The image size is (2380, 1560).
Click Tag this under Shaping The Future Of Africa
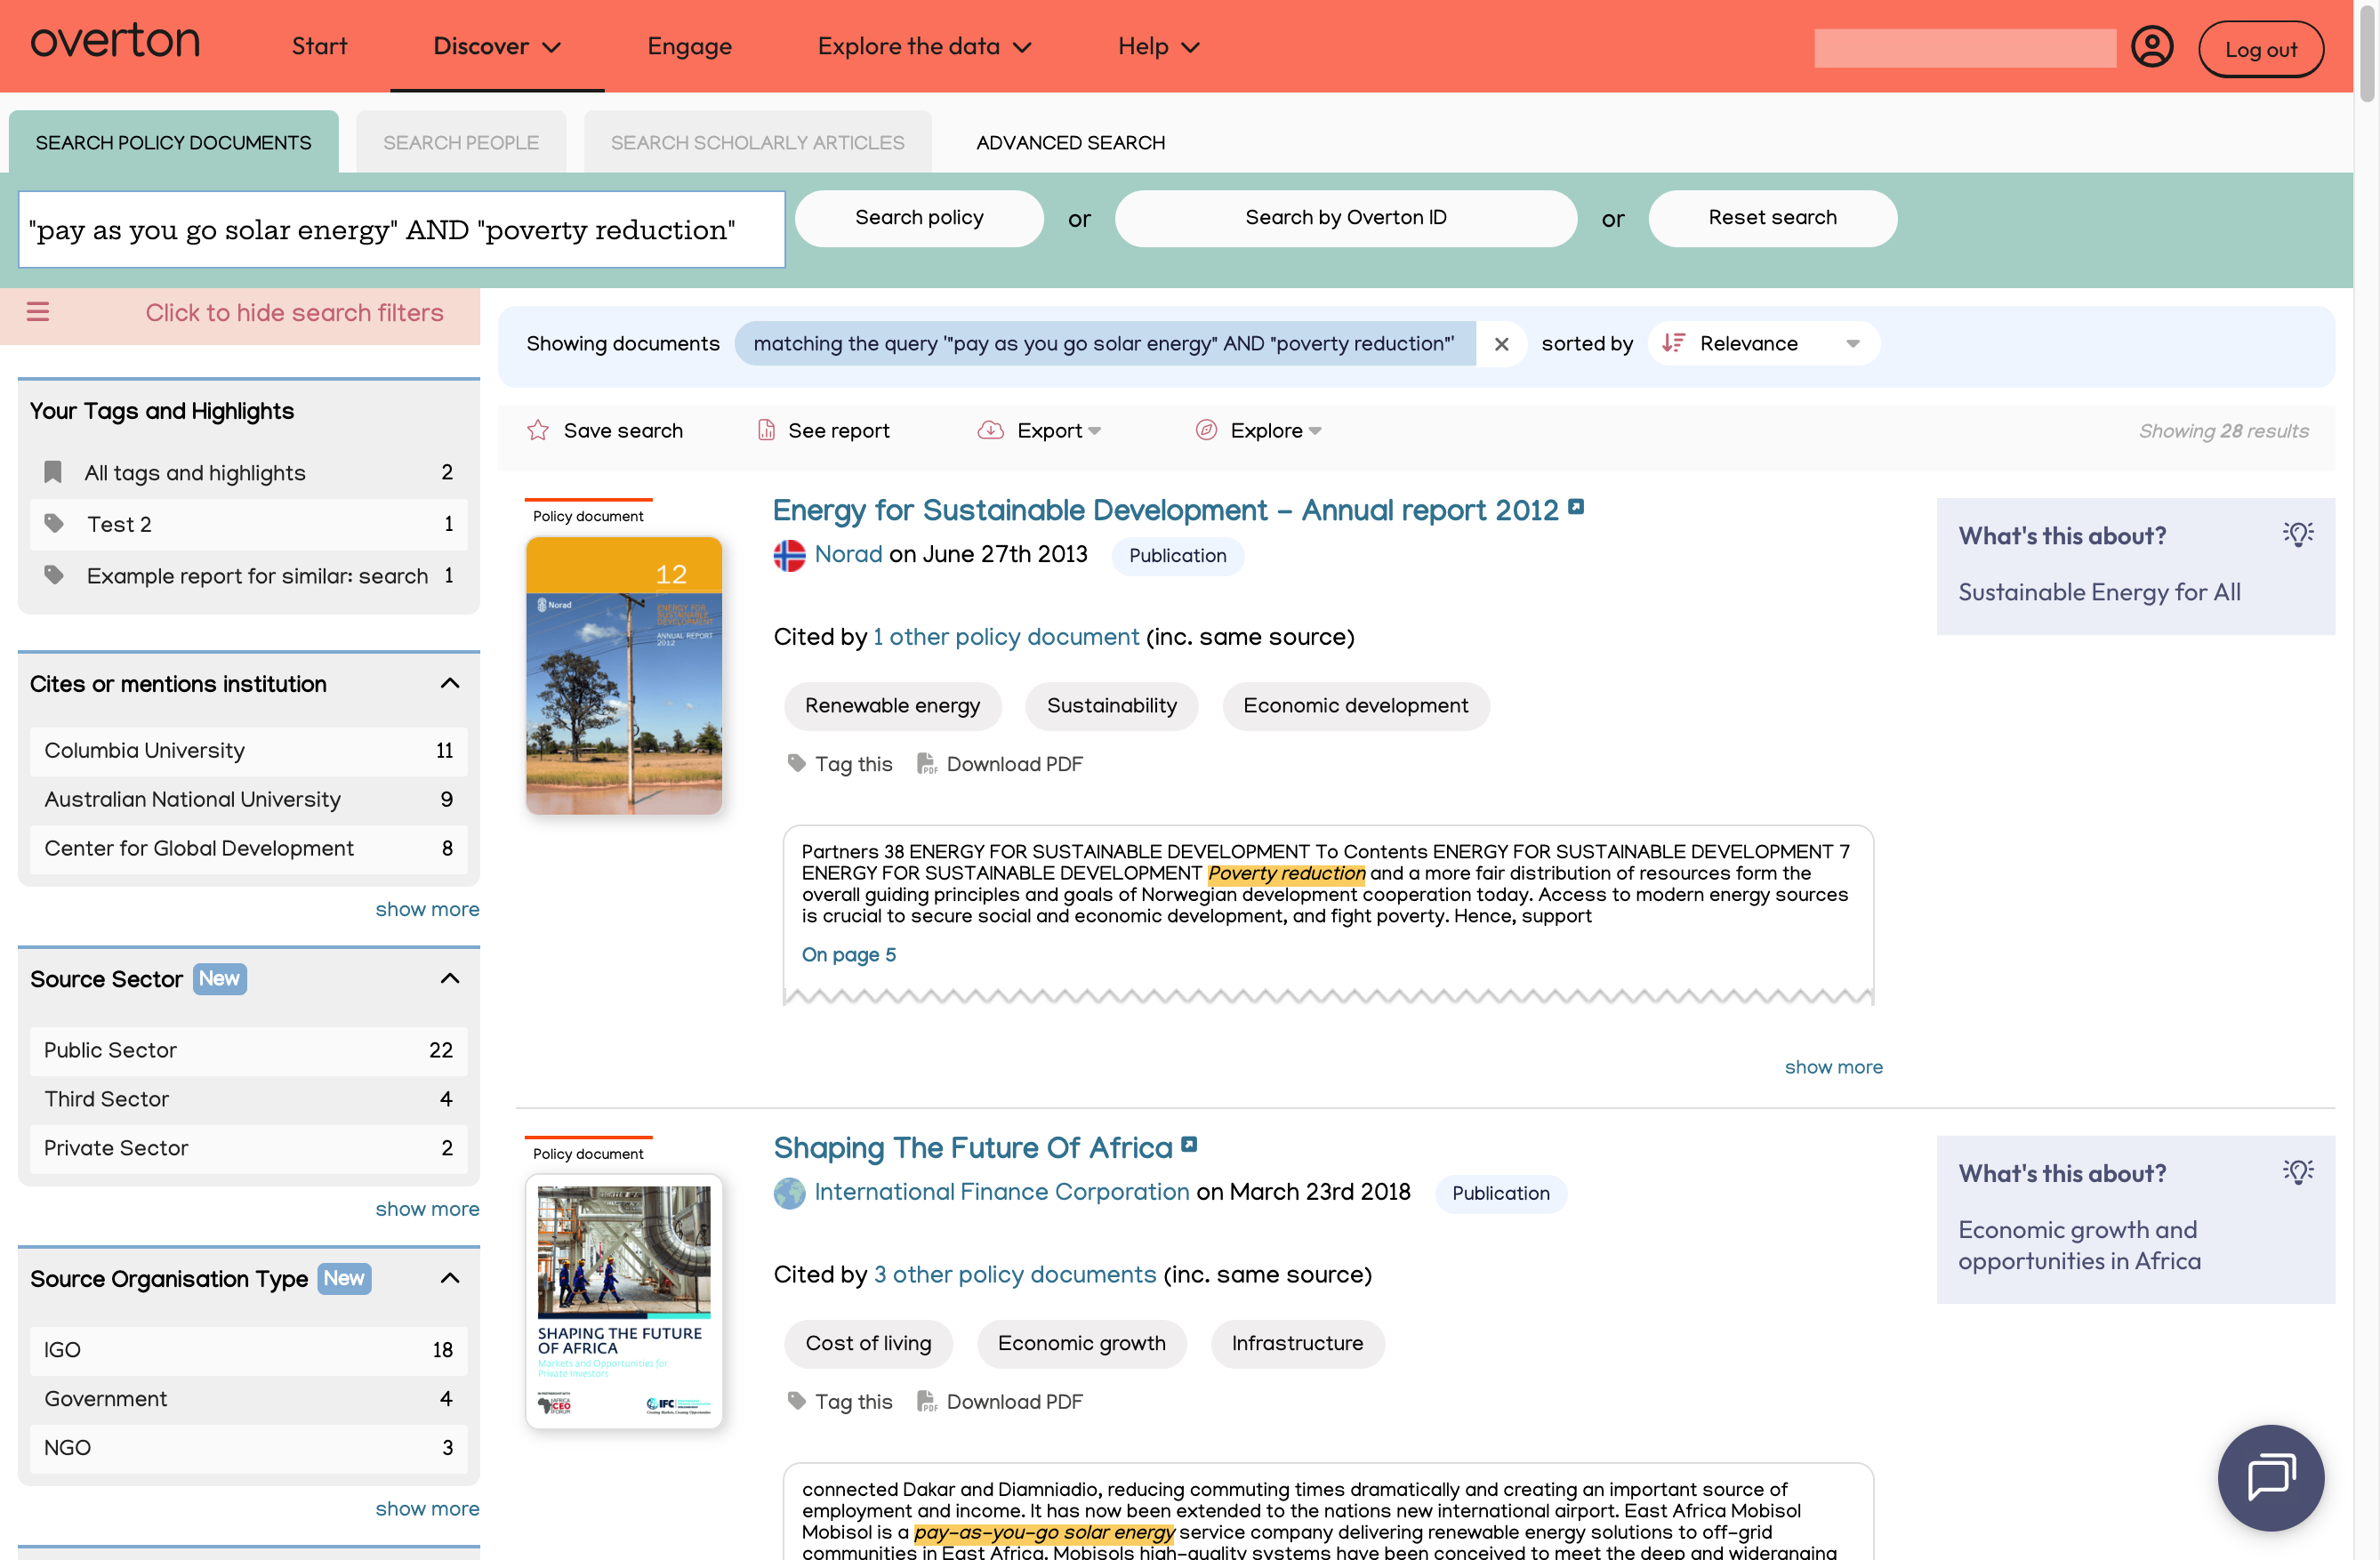840,1402
